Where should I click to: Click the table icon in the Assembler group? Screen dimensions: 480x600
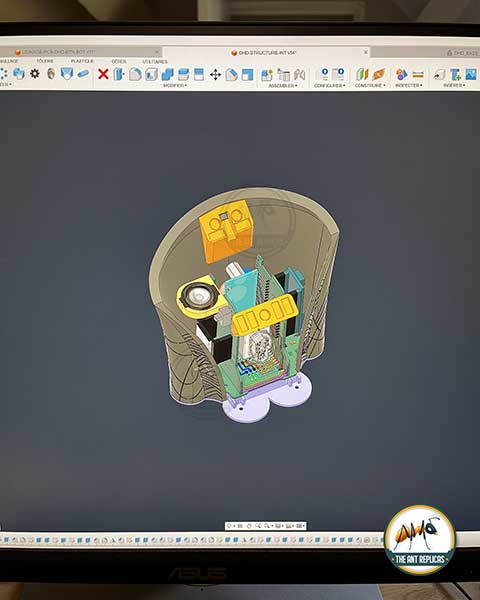[283, 75]
